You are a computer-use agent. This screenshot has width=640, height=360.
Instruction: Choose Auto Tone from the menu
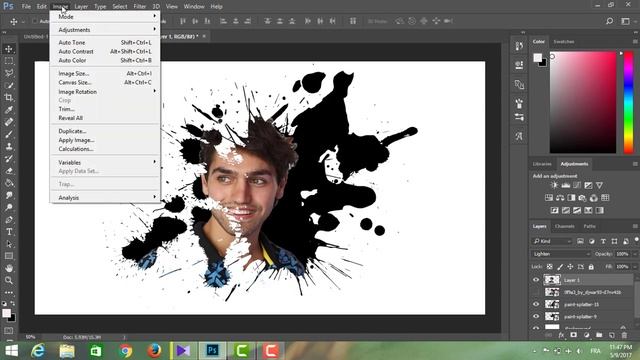[x=105, y=42]
